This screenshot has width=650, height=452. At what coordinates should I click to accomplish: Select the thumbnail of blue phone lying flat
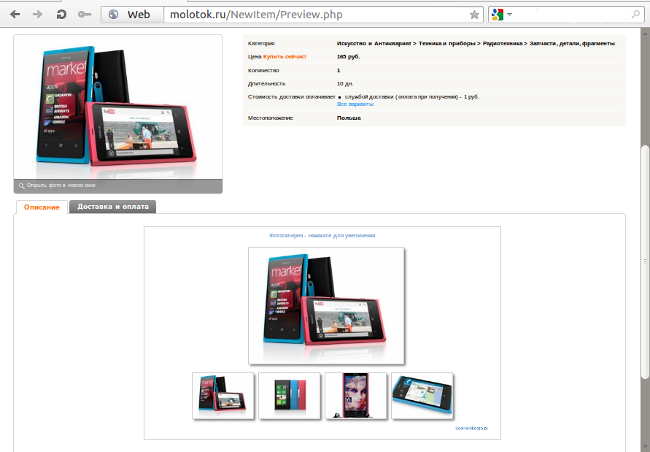[x=422, y=396]
